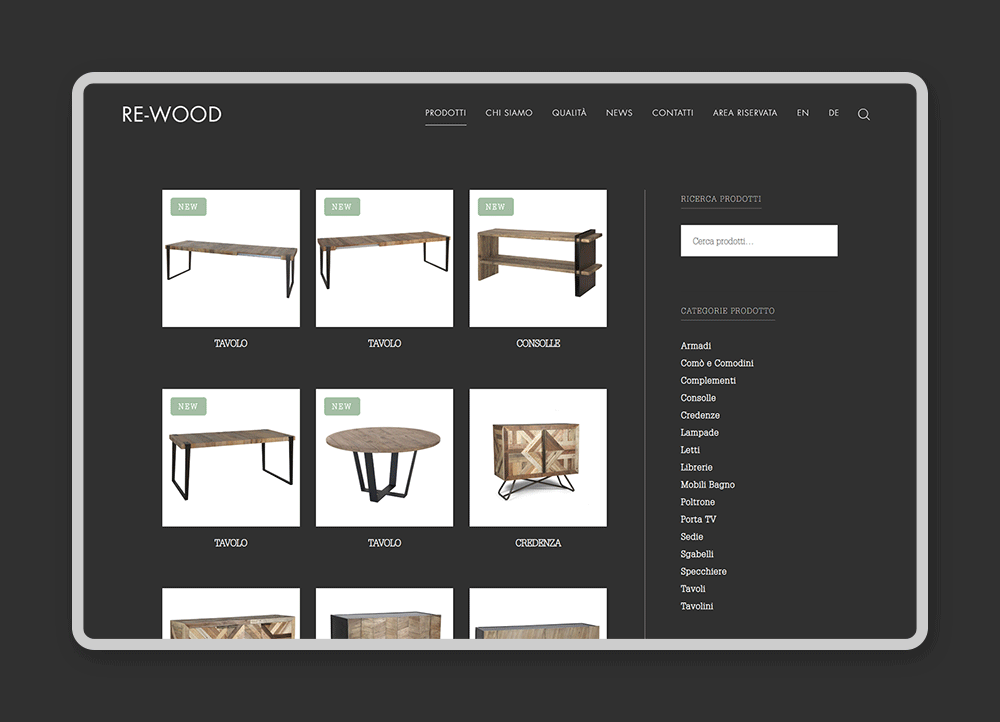Open the Armadi category
1000x722 pixels.
click(695, 346)
